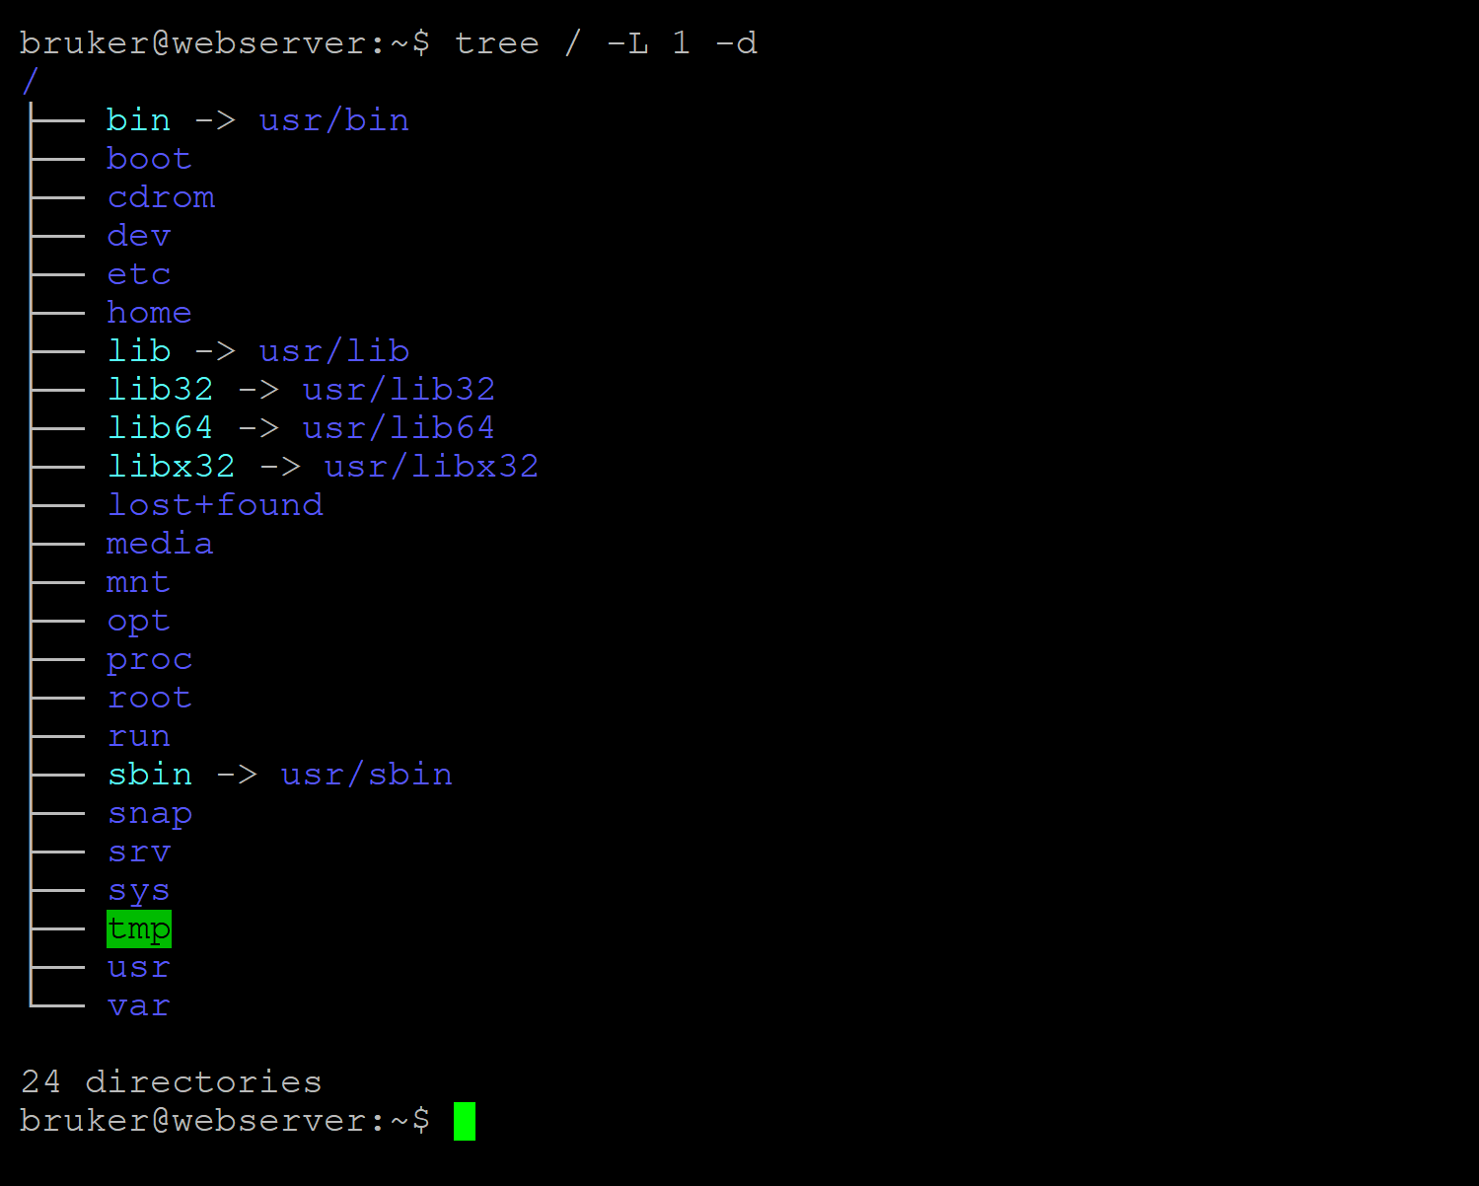Click the usr/bin symlink target

334,120
